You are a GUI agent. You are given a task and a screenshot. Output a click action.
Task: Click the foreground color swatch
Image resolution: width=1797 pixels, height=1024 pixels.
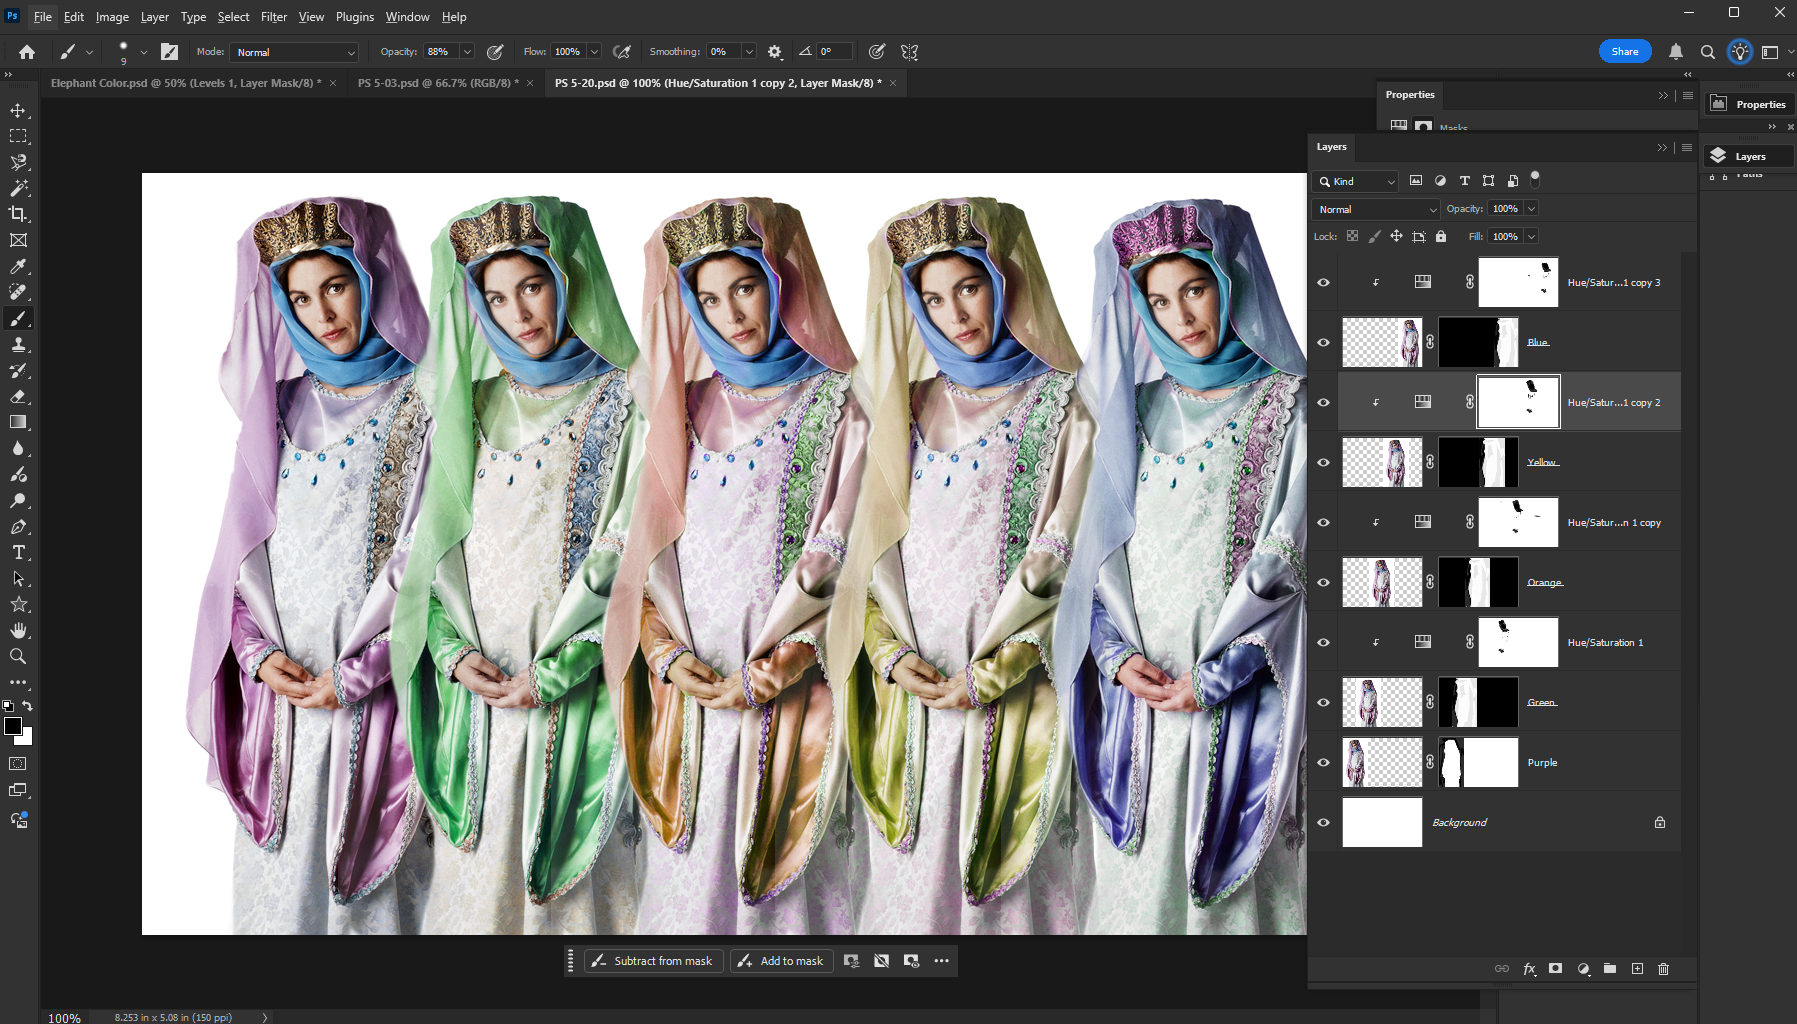[13, 726]
